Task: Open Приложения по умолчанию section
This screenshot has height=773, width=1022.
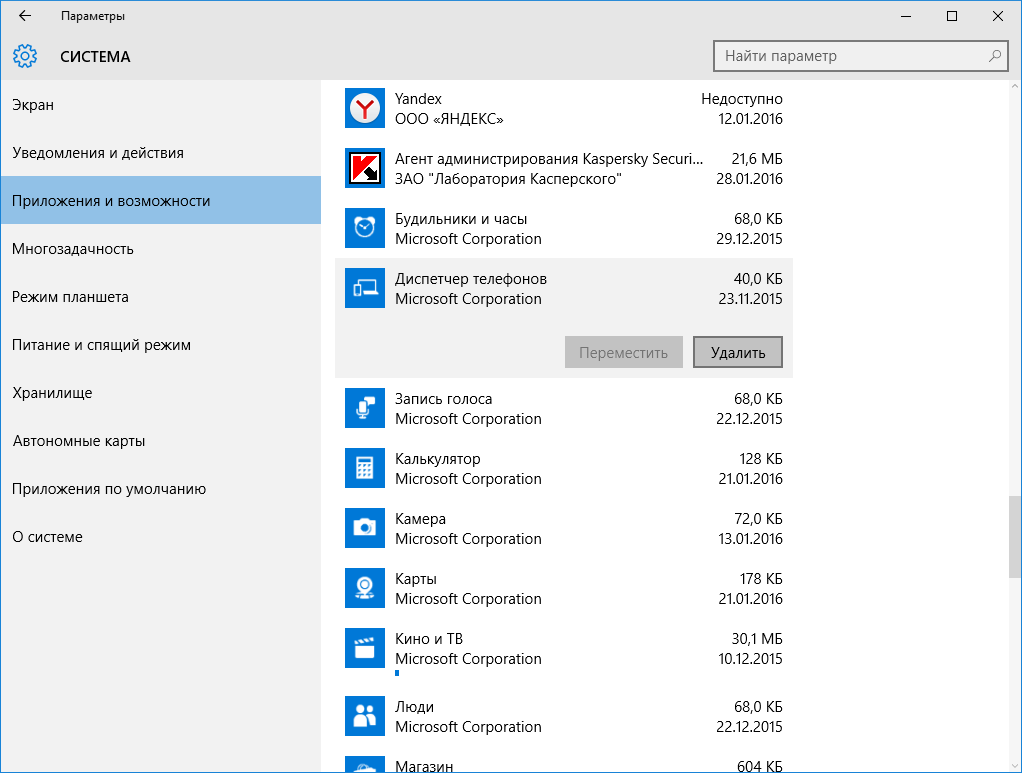Action: tap(161, 489)
